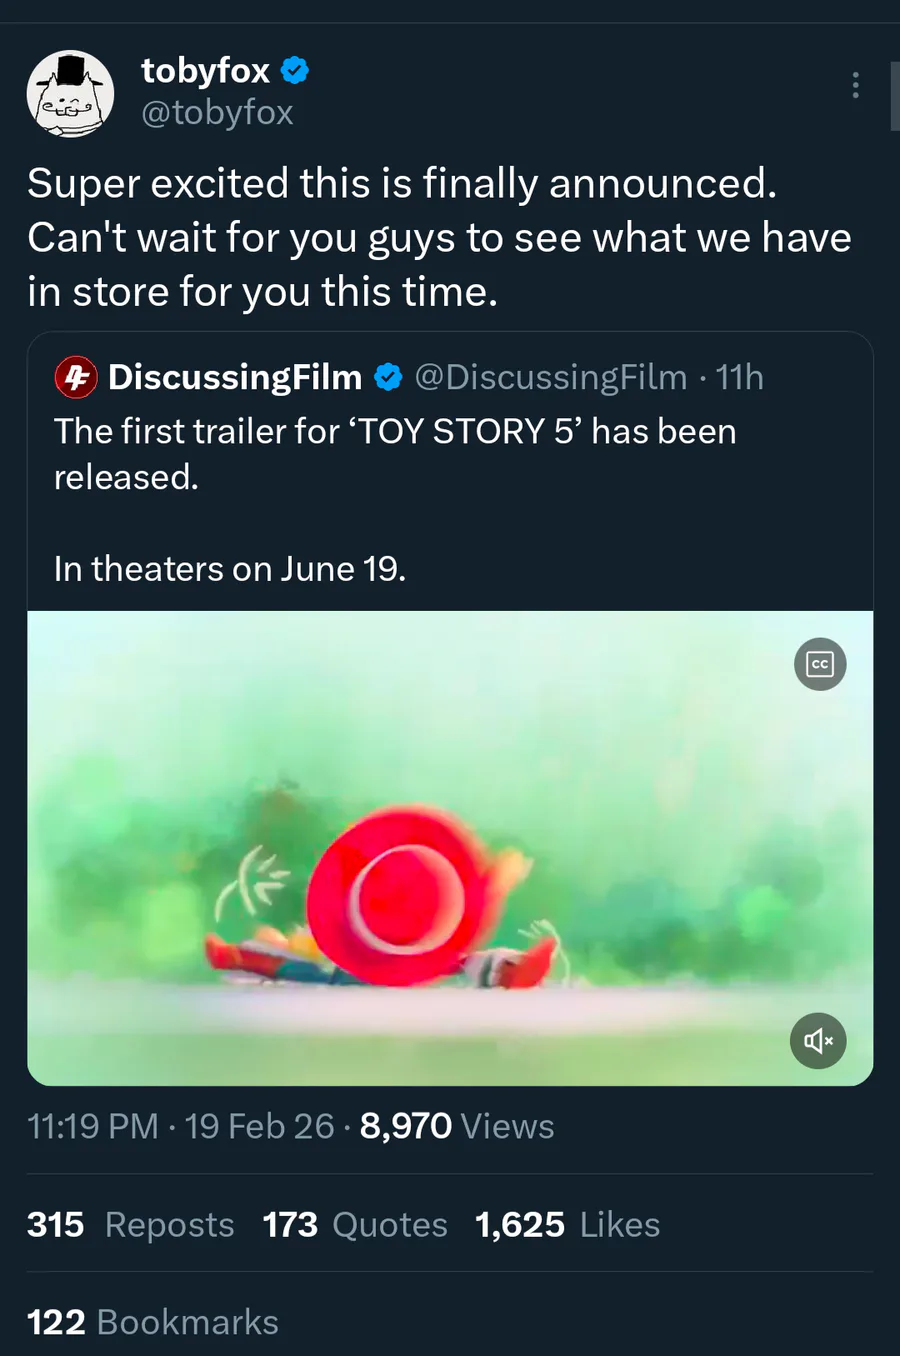Open tobyfox's profile picture
The image size is (900, 1356).
tap(70, 93)
